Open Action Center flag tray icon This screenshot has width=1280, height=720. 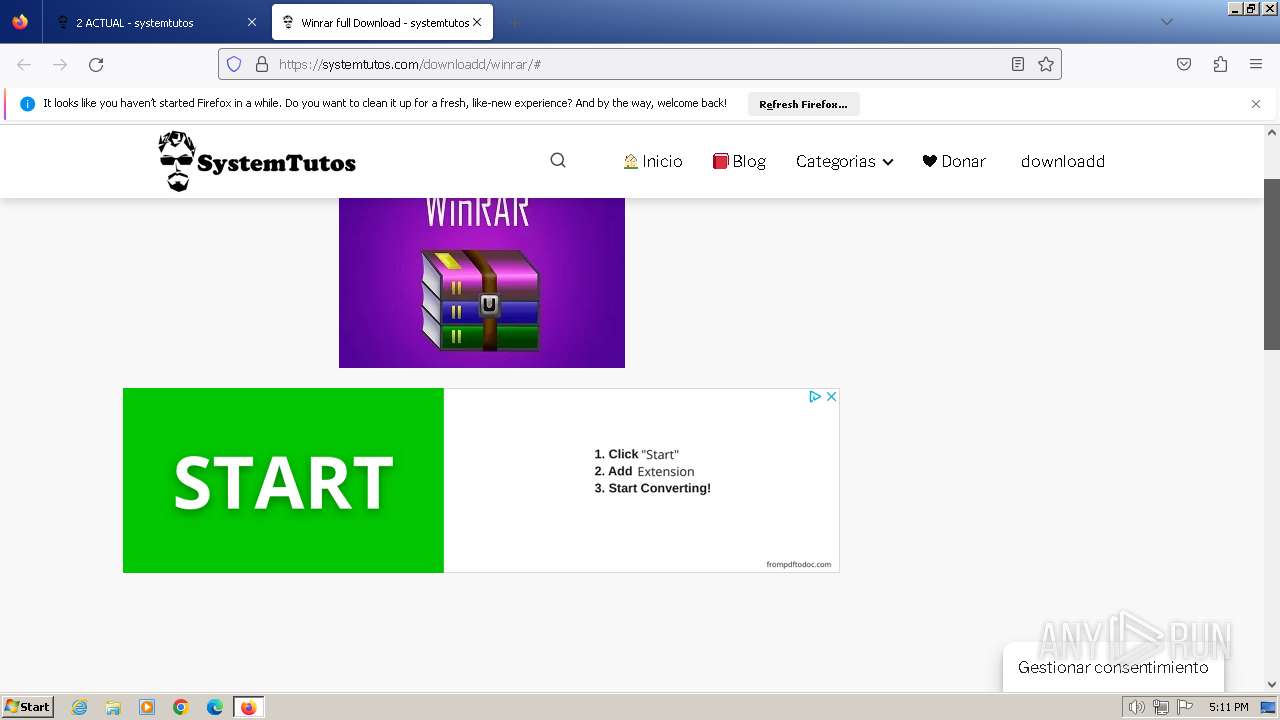[1183, 707]
